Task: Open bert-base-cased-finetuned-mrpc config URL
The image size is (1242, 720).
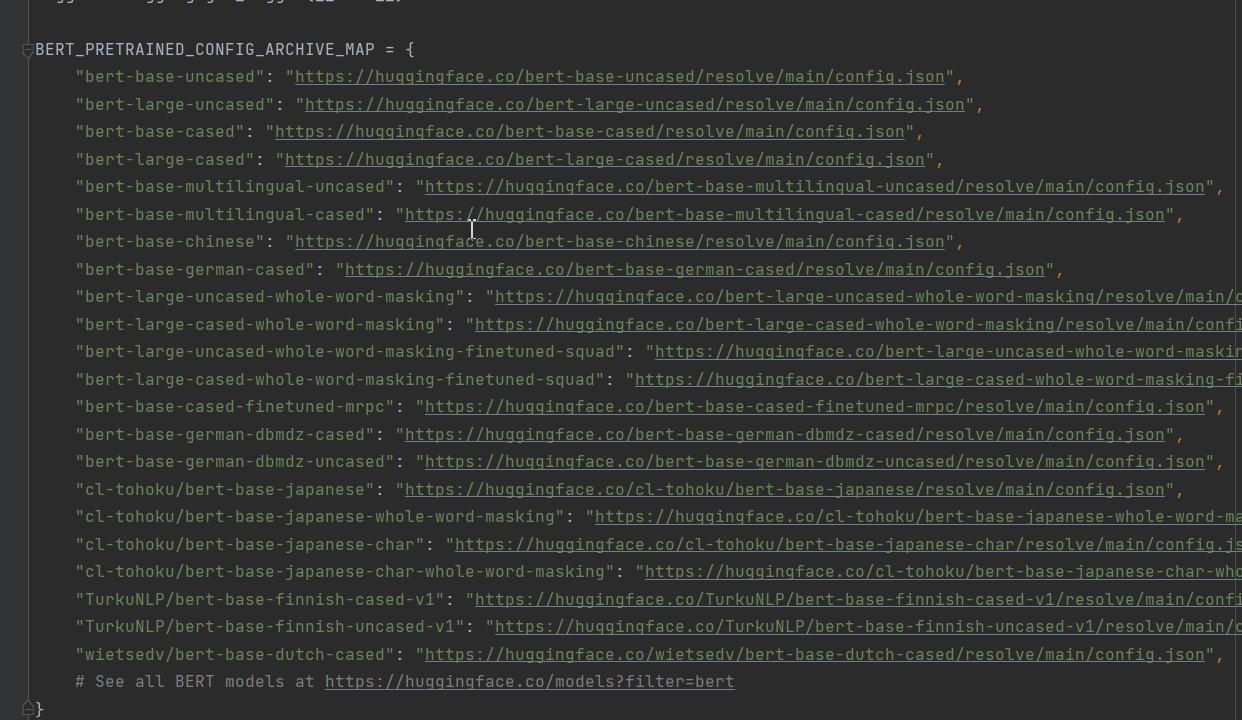Action: click(x=815, y=407)
